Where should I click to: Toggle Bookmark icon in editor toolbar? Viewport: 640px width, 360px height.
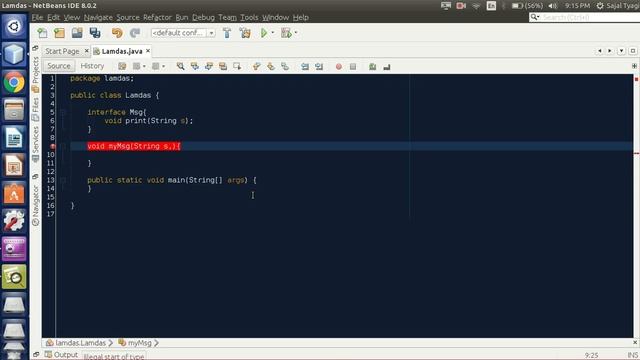pyautogui.click(x=285, y=66)
